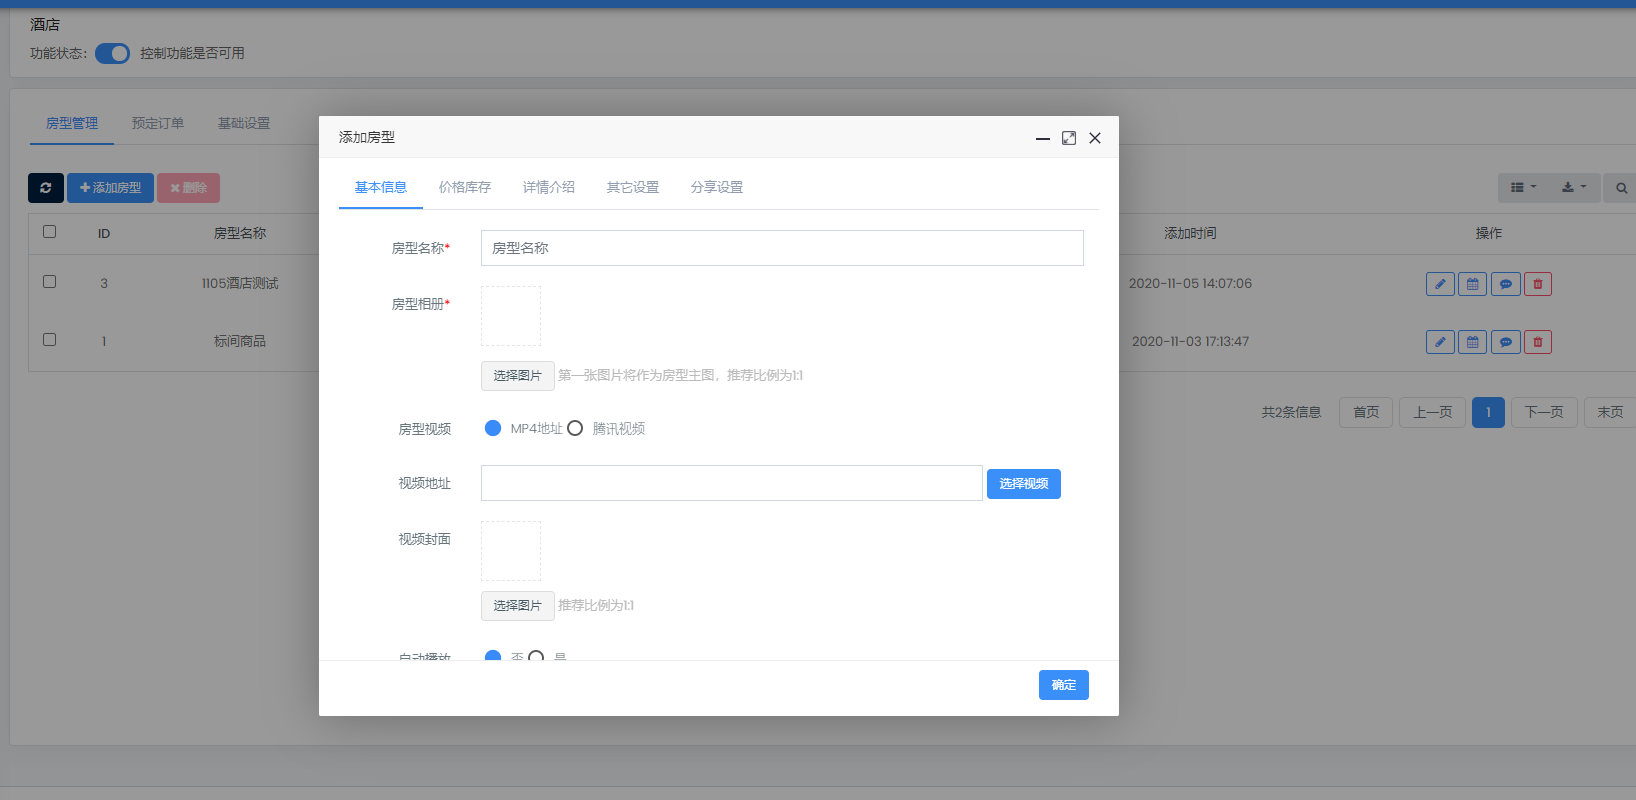Click the 确定 button
This screenshot has width=1636, height=800.
coord(1063,685)
